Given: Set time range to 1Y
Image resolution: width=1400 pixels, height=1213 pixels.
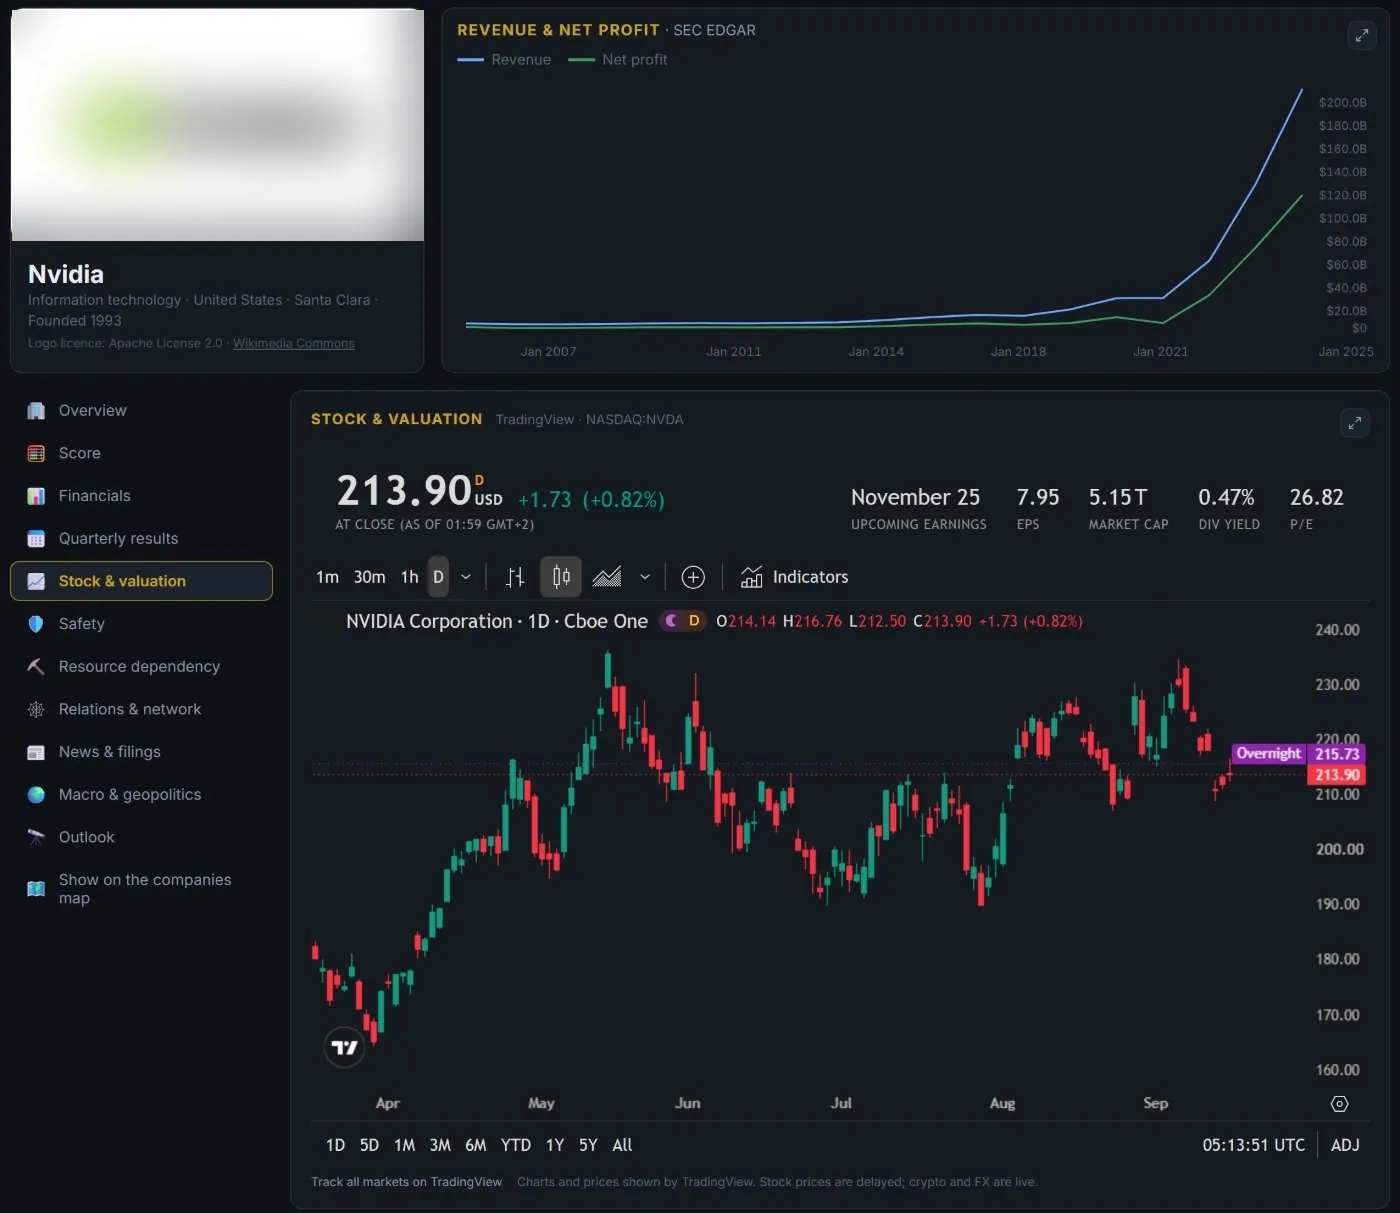Looking at the screenshot, I should pos(555,1145).
